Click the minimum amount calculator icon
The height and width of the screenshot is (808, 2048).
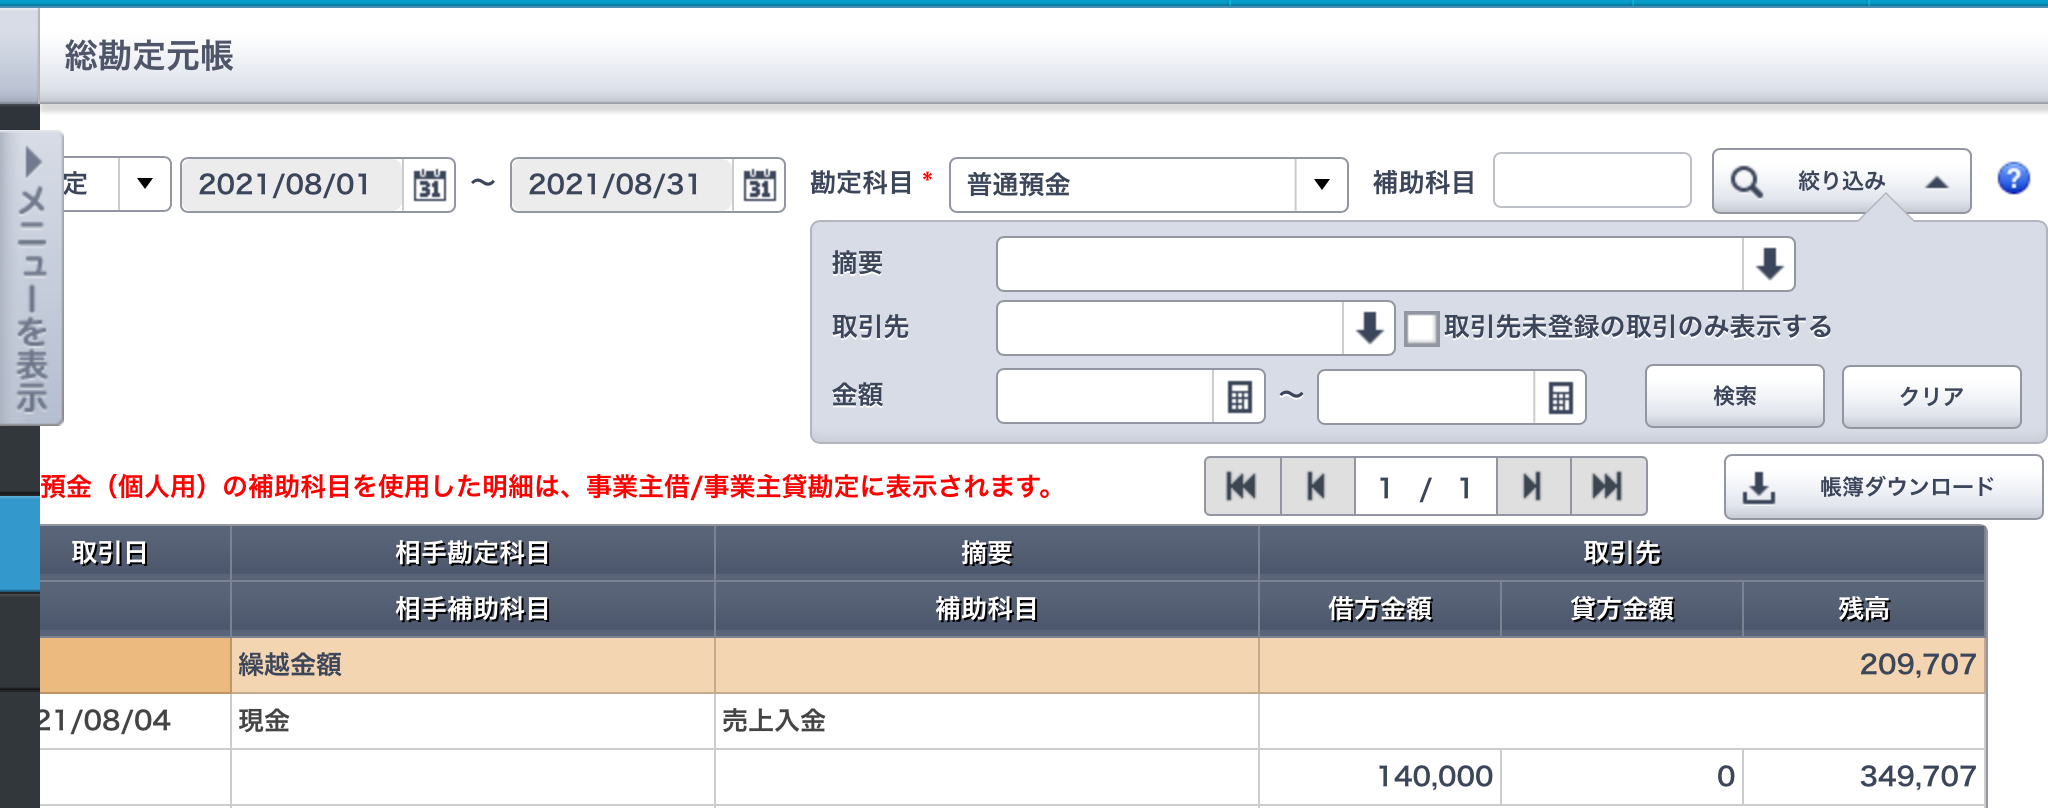coord(1239,397)
